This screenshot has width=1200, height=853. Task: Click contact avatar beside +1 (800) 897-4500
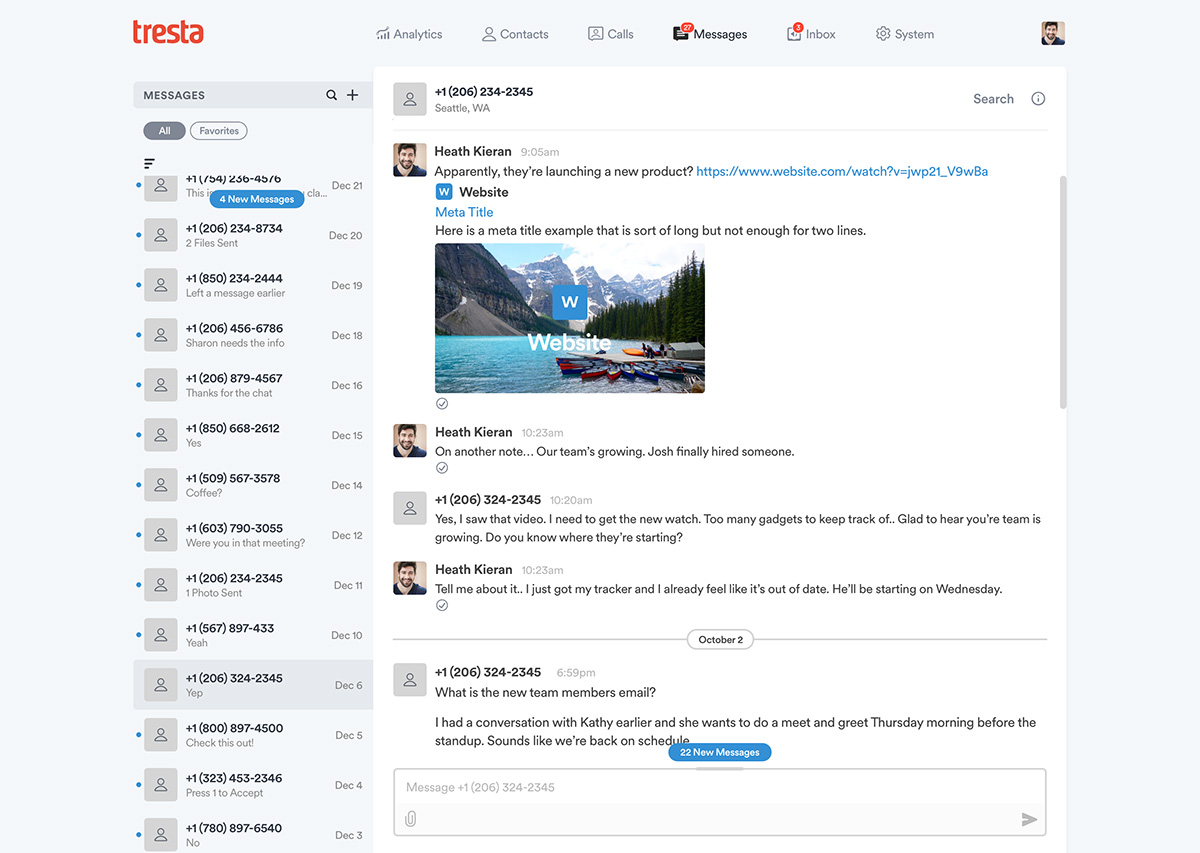tap(160, 735)
